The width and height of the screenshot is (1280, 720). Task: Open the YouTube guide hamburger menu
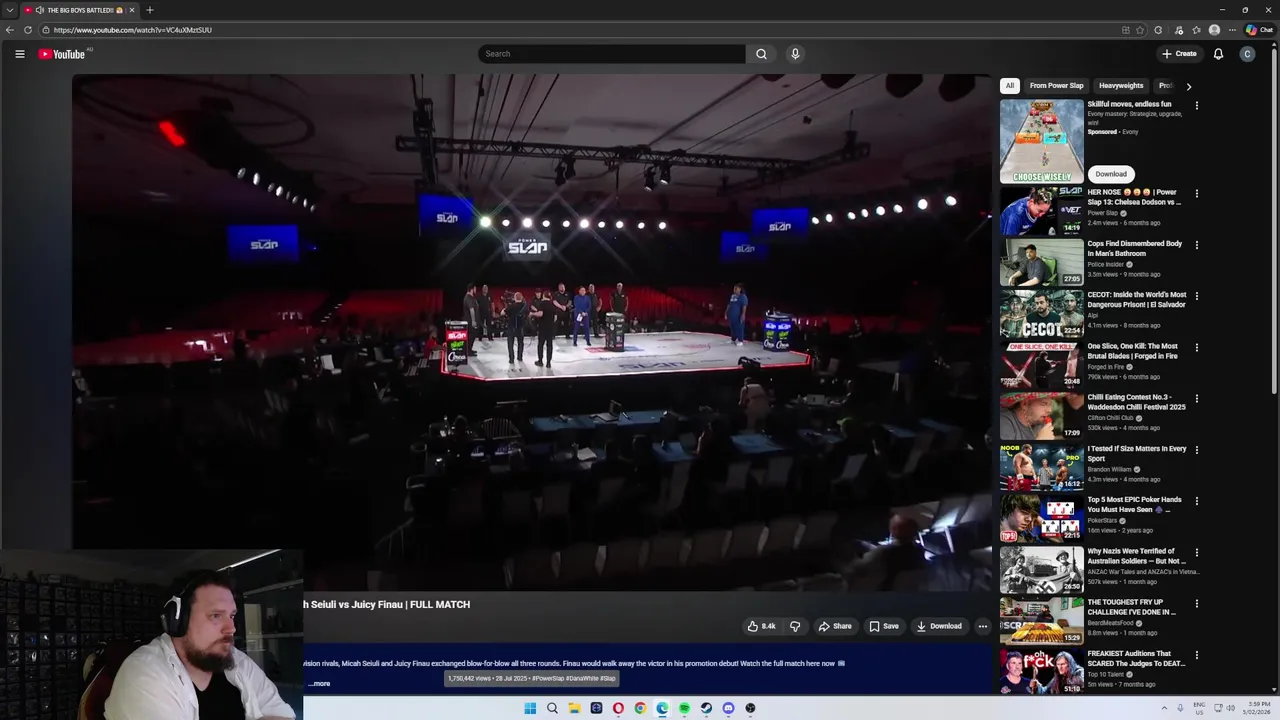click(x=20, y=54)
